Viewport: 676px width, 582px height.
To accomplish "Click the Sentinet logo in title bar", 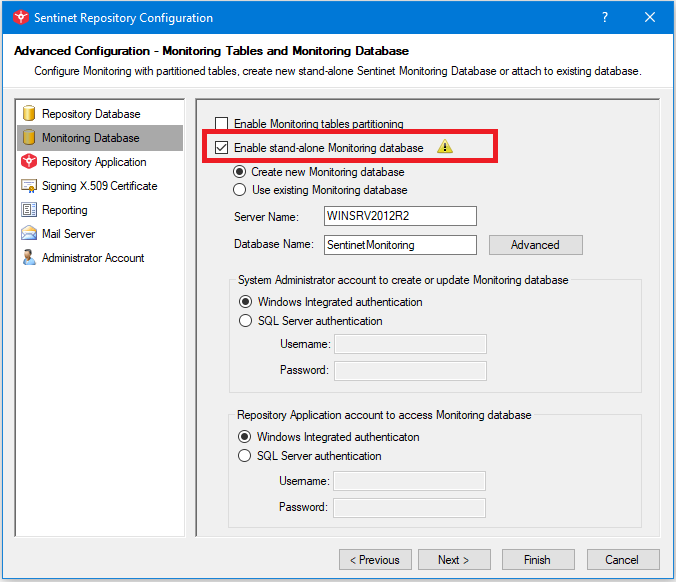I will point(20,17).
